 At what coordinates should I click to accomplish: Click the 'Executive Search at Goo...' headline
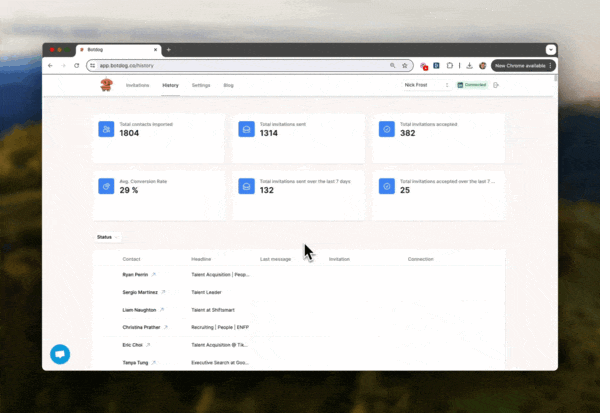[220, 363]
